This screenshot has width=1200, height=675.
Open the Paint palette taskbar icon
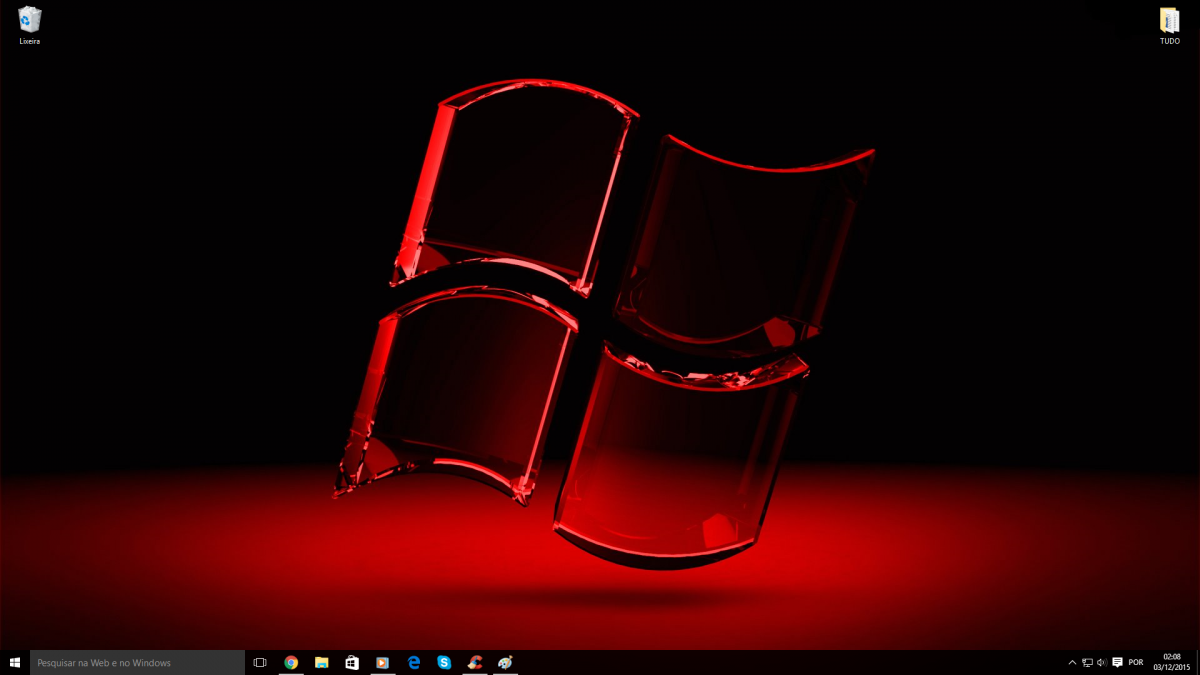click(x=505, y=662)
